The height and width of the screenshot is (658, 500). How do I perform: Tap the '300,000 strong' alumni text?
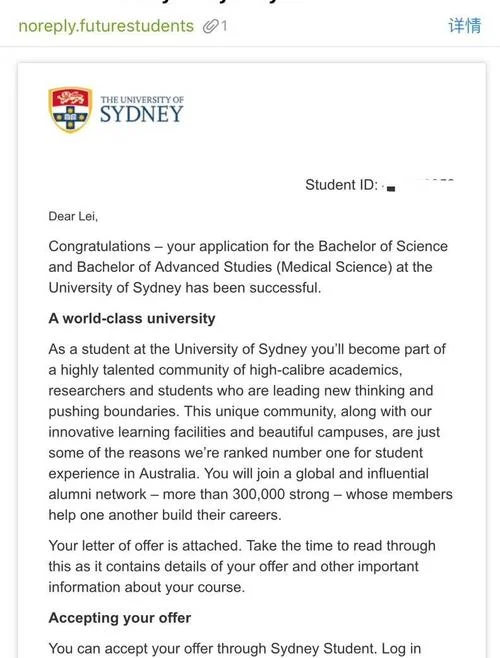tap(281, 494)
